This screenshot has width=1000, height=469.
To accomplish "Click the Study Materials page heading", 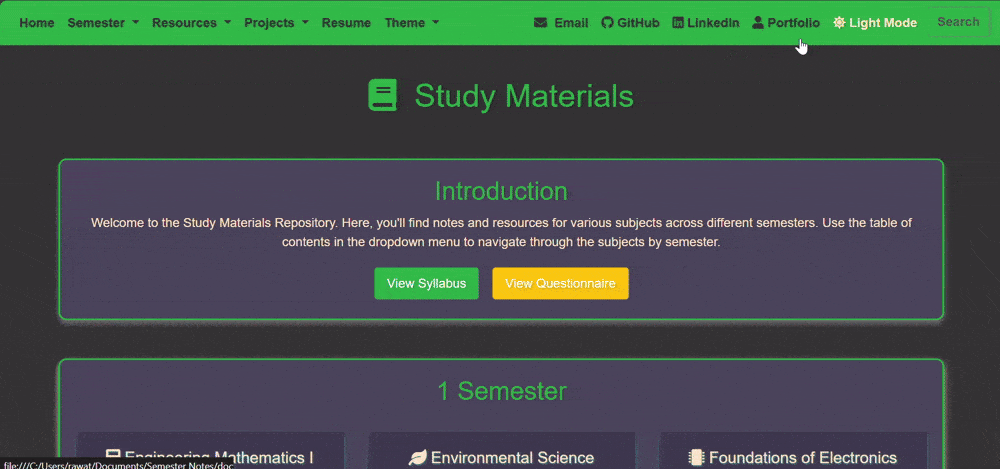I will point(524,96).
